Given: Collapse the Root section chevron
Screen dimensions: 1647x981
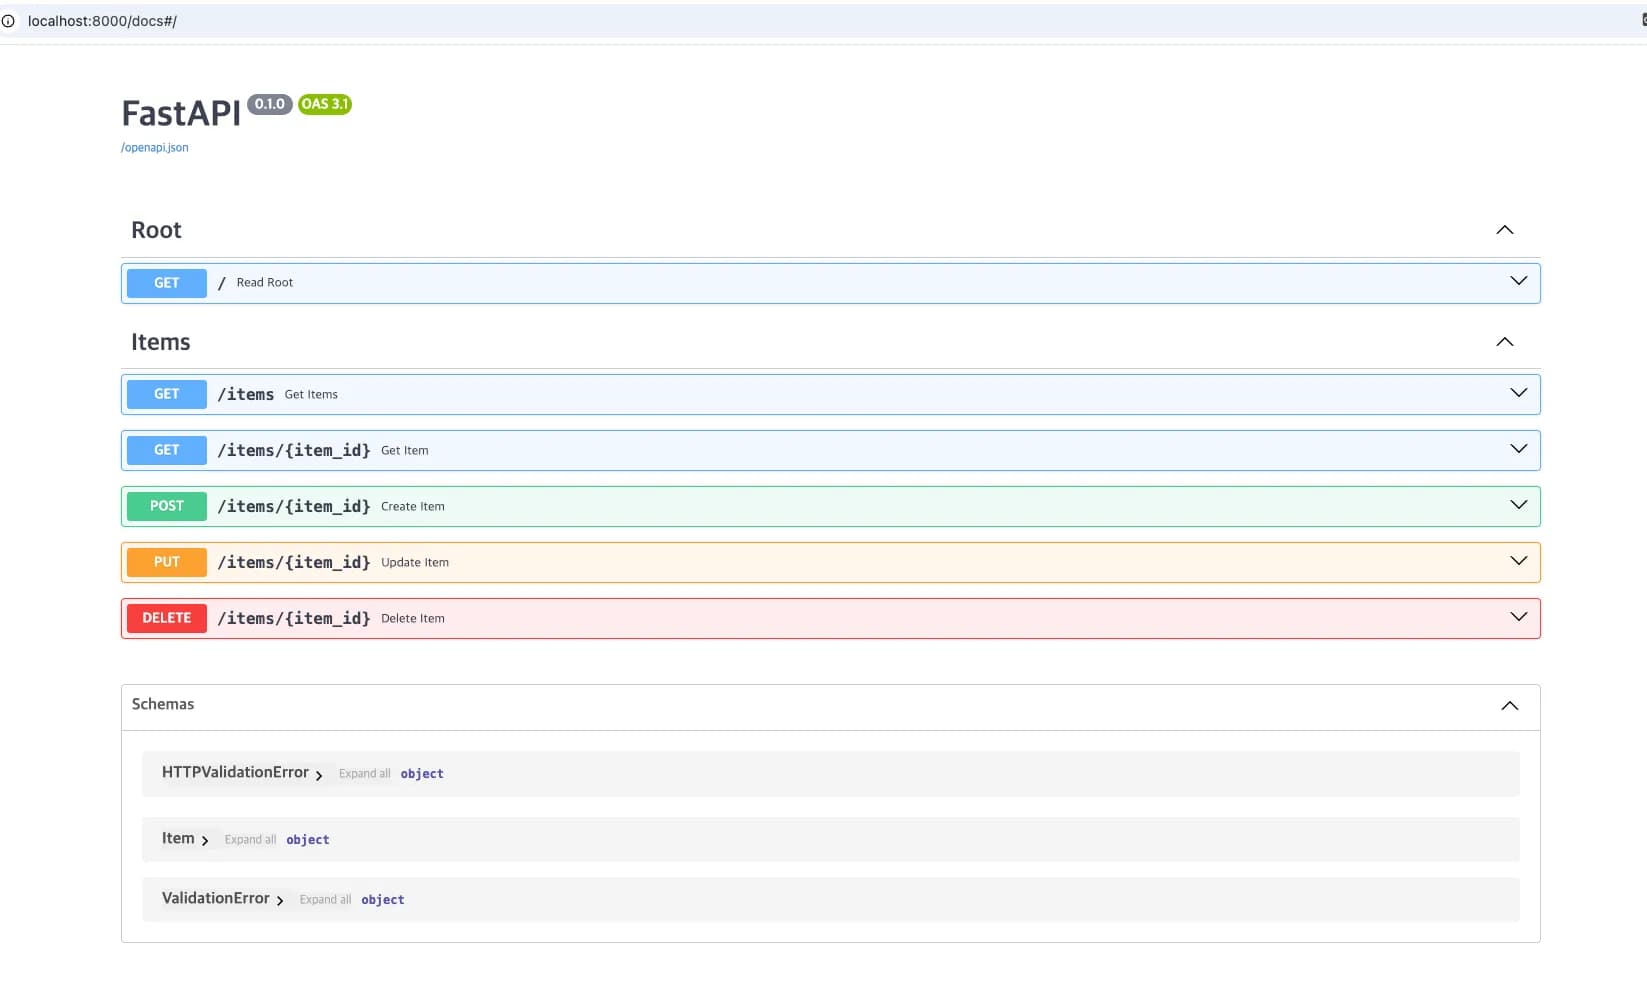Looking at the screenshot, I should 1504,230.
